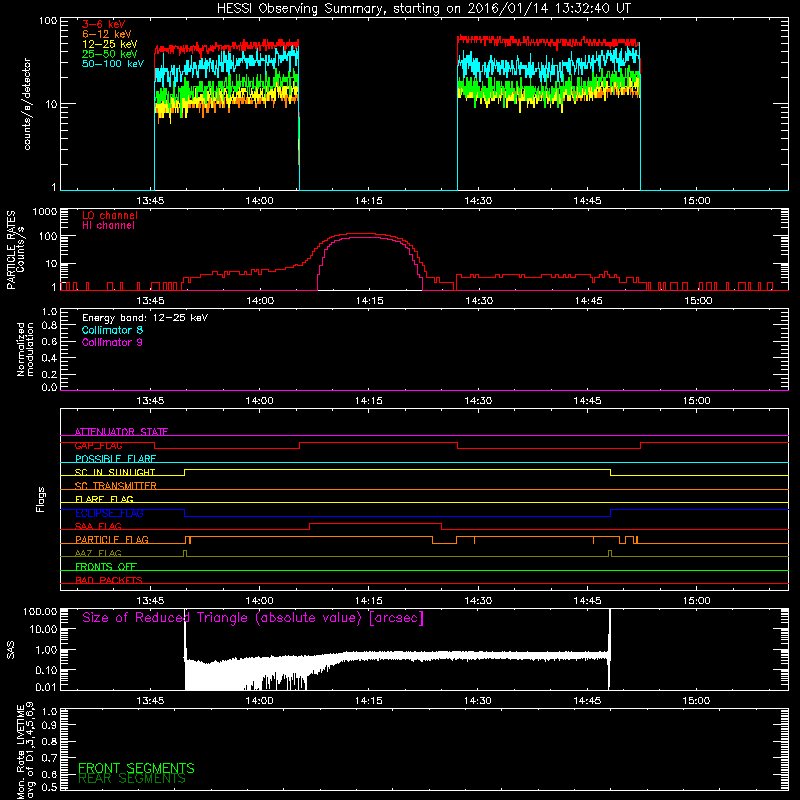The image size is (800, 800).
Task: Click the '25-50 keV' legend label
Action: [x=110, y=54]
